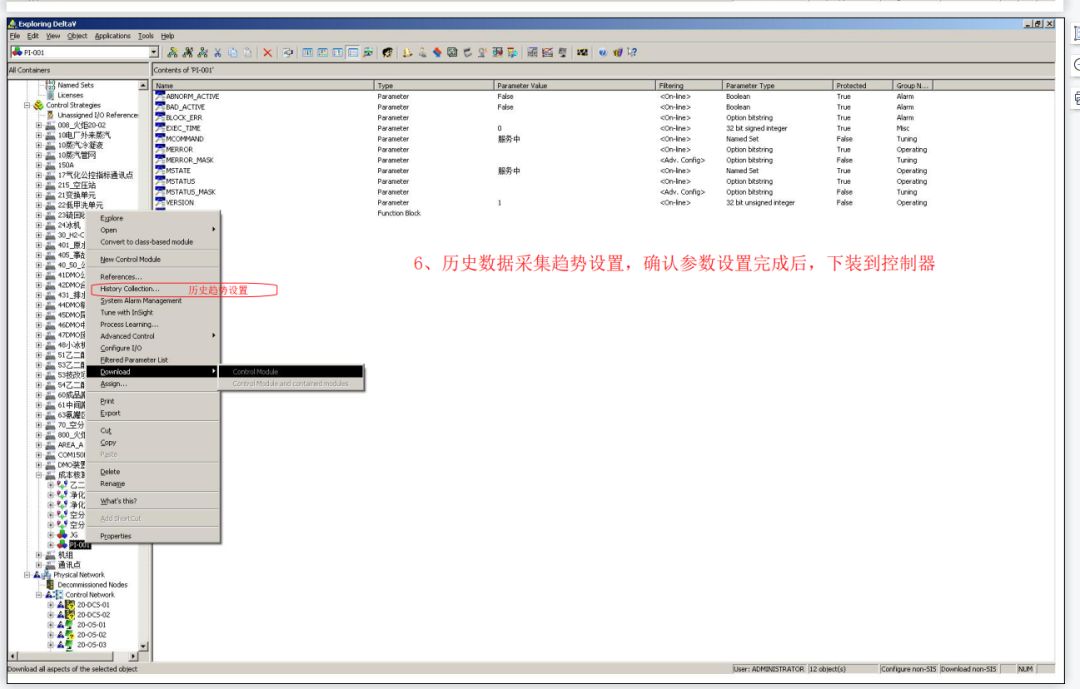Select Properties at the context menu bottom
The width and height of the screenshot is (1080, 689).
click(x=118, y=535)
